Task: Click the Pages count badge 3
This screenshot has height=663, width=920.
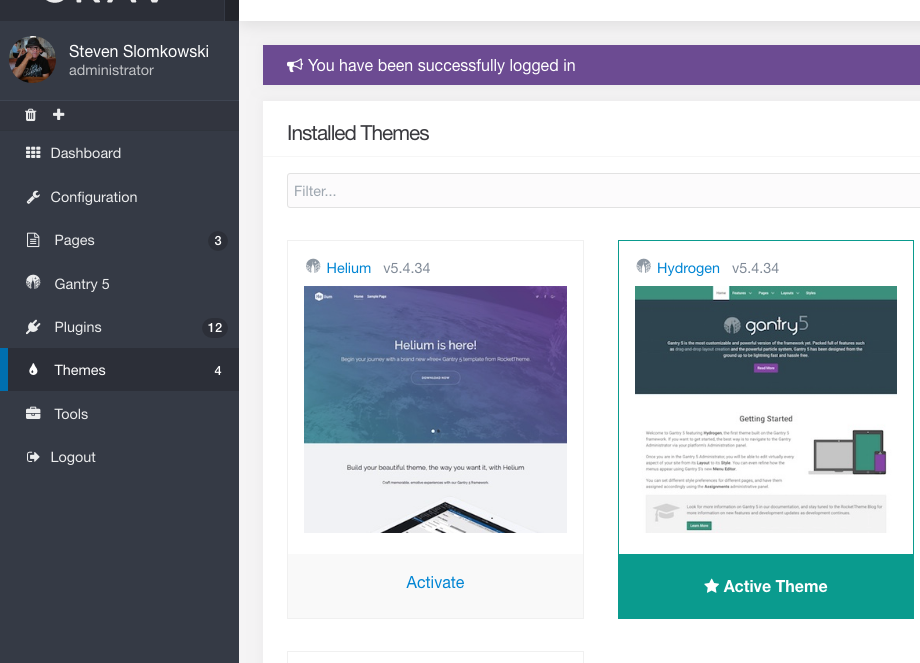Action: [x=218, y=241]
